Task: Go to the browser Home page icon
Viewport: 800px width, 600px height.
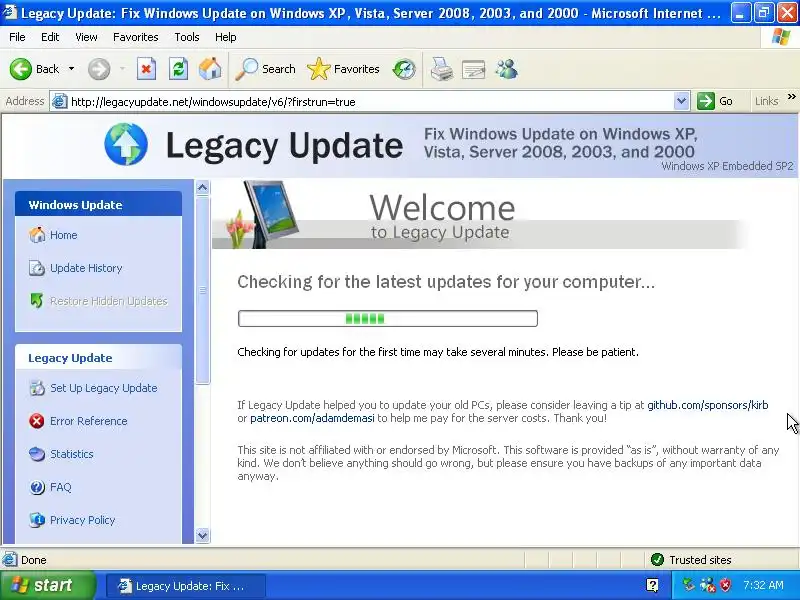Action: pyautogui.click(x=210, y=69)
